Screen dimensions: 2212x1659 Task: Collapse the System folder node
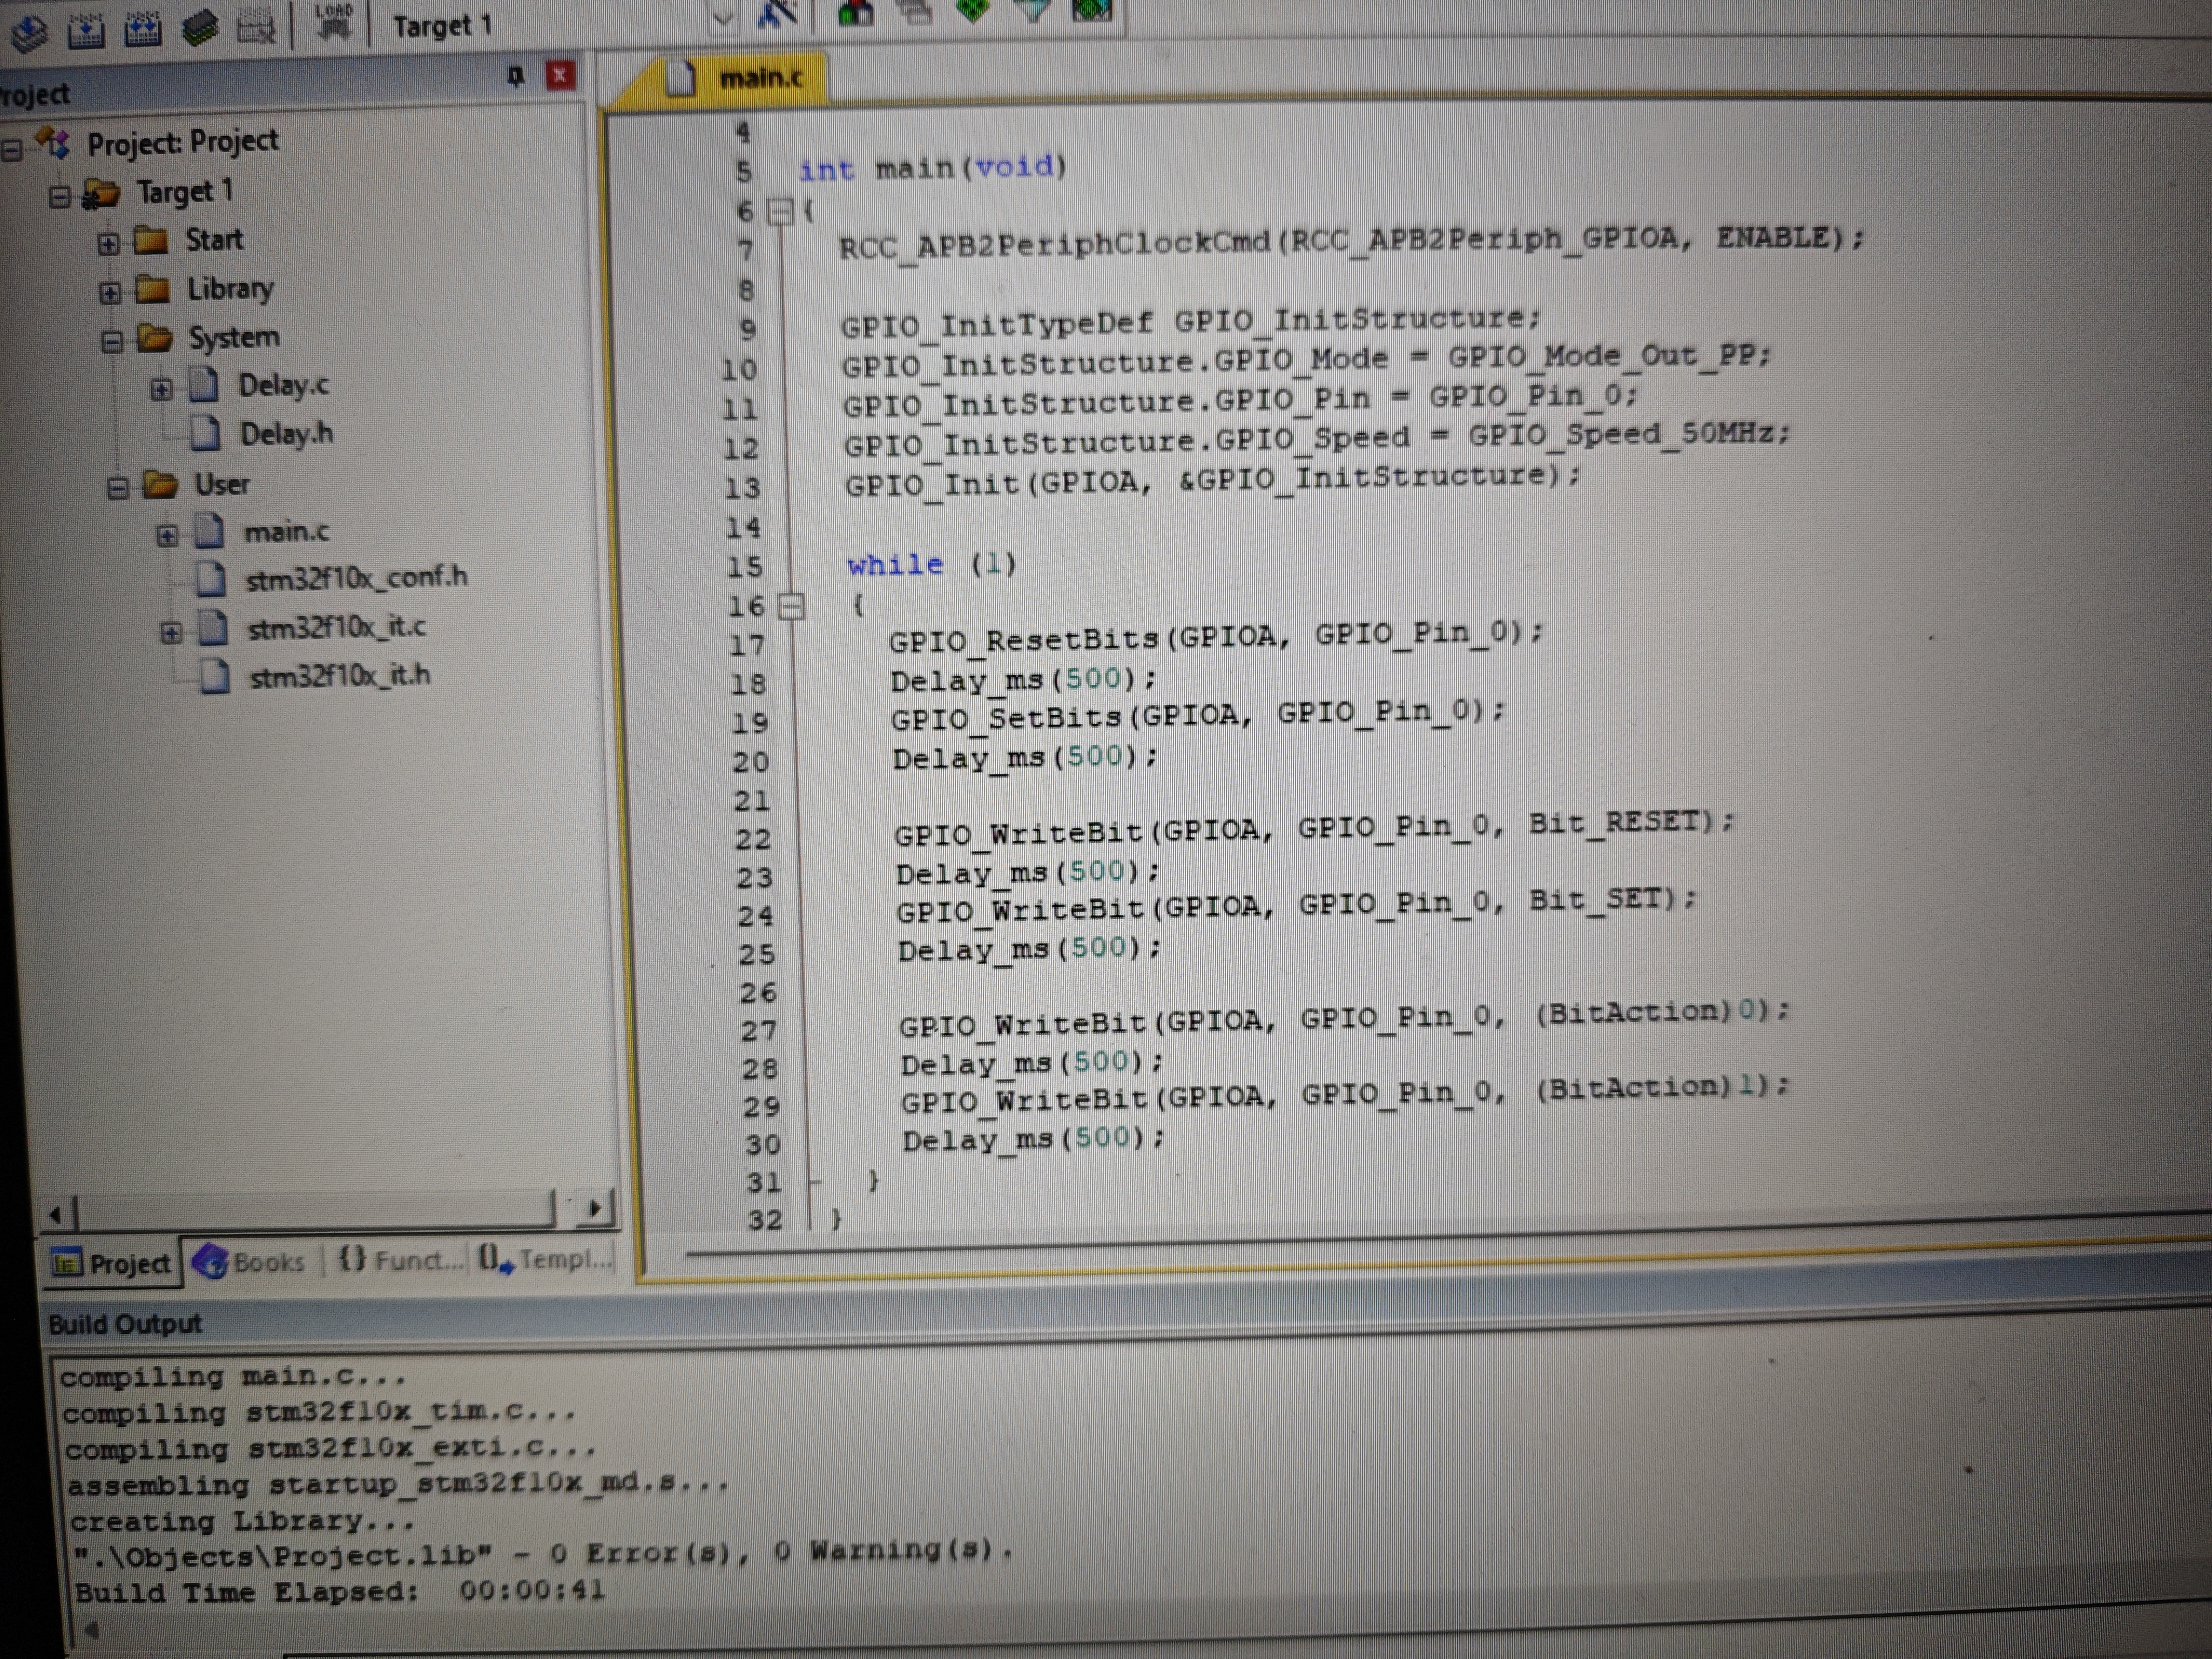click(x=112, y=342)
